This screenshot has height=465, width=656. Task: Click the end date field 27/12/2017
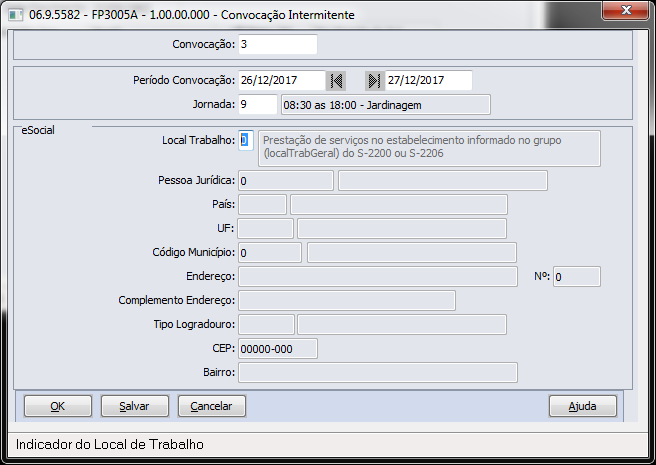(x=428, y=80)
